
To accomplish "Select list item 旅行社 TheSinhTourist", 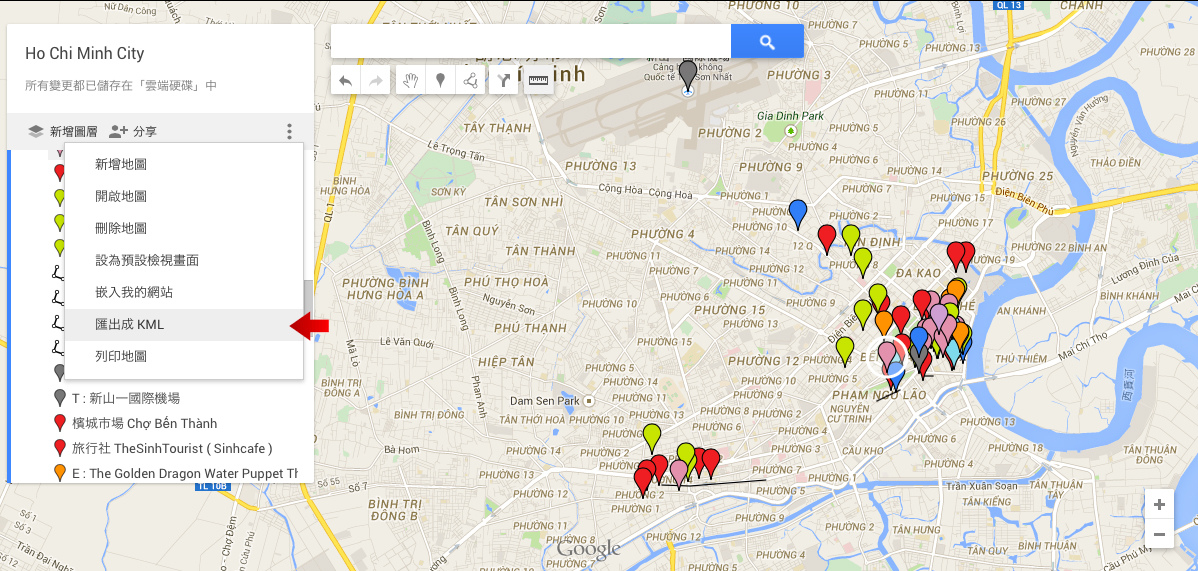I will [172, 449].
